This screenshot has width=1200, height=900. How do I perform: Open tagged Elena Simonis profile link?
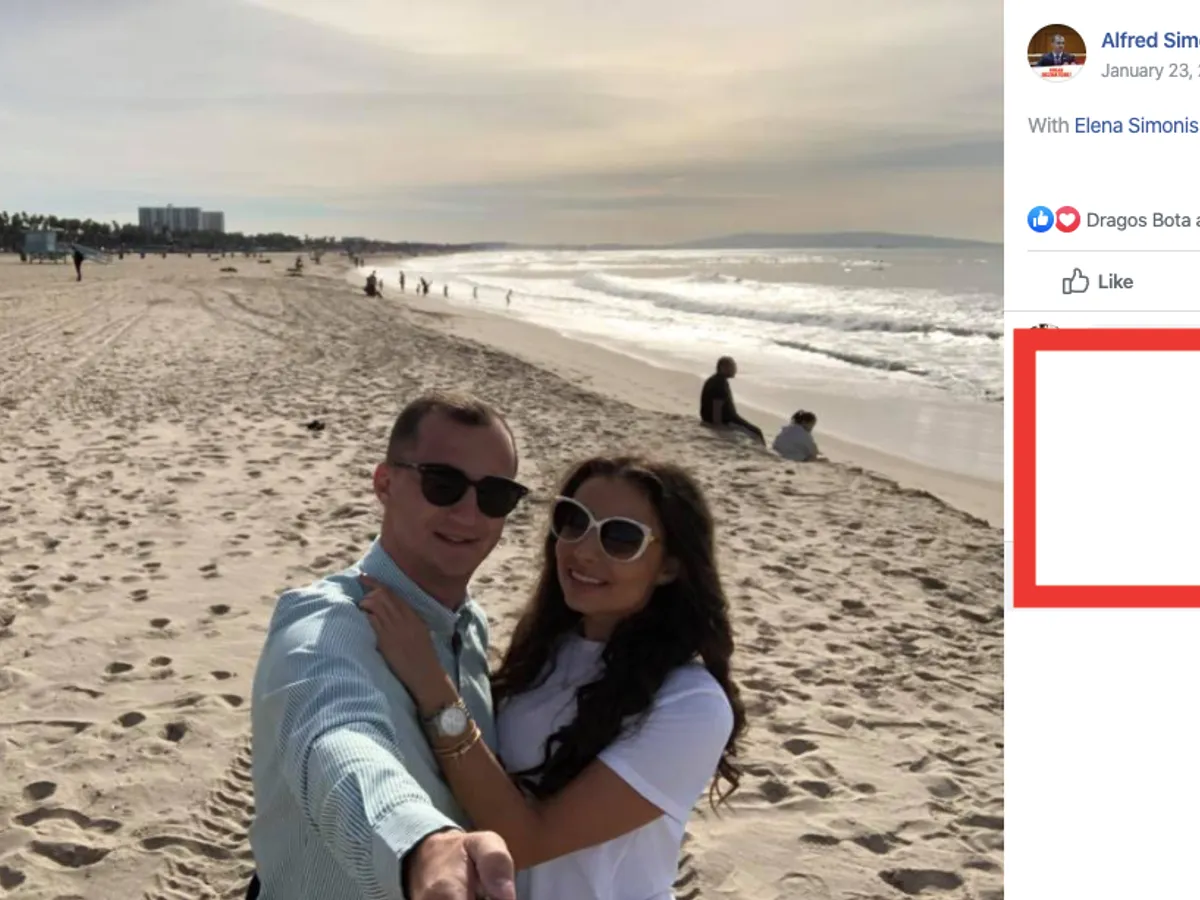1136,125
